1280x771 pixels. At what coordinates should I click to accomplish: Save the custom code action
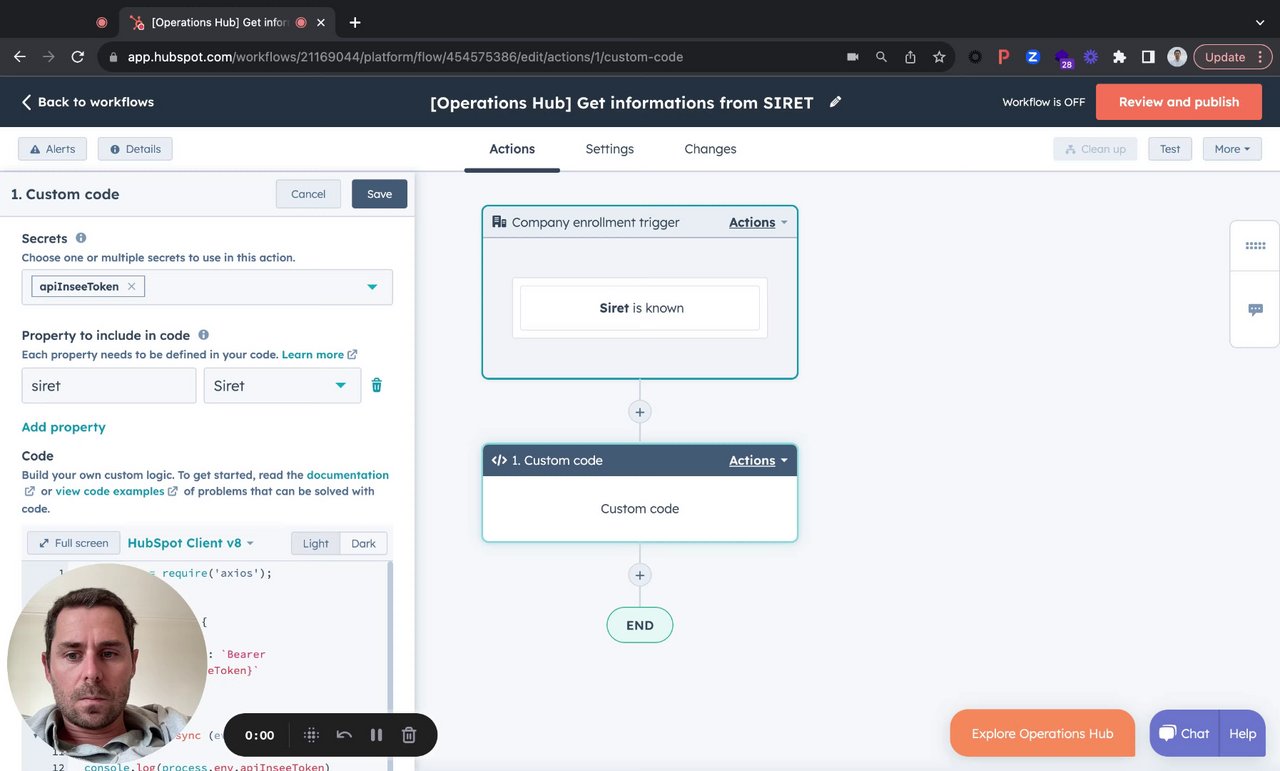[x=379, y=194]
